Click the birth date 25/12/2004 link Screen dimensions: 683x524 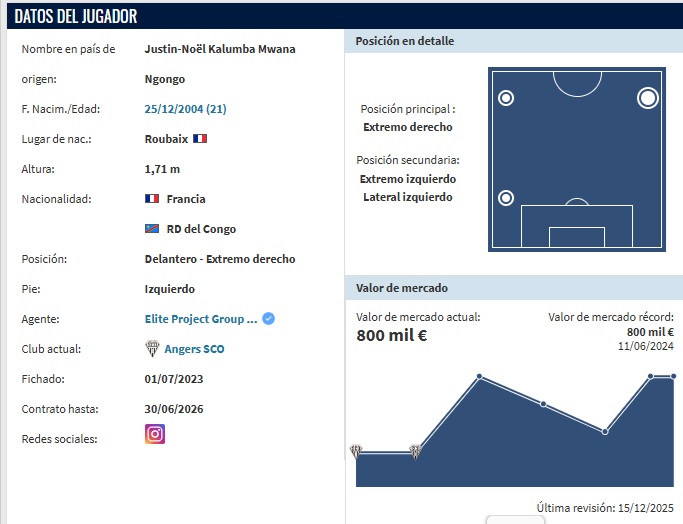point(184,109)
